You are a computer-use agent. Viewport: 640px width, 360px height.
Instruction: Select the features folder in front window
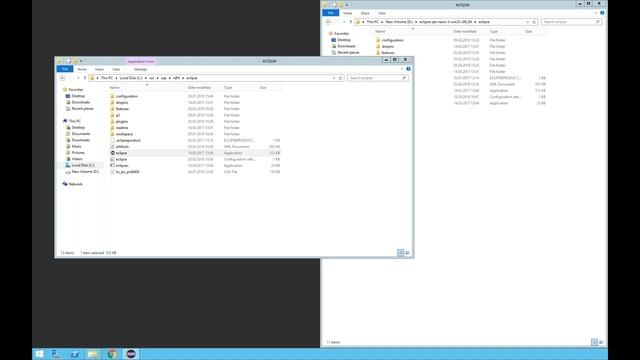(122, 109)
